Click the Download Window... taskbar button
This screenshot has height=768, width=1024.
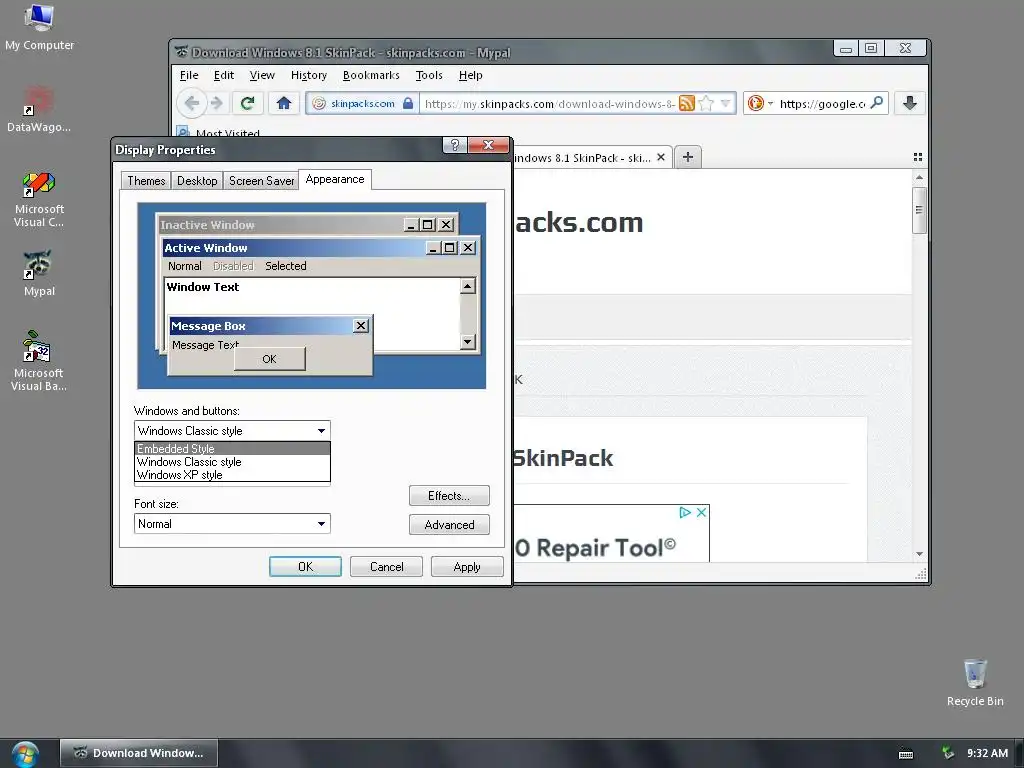point(138,753)
